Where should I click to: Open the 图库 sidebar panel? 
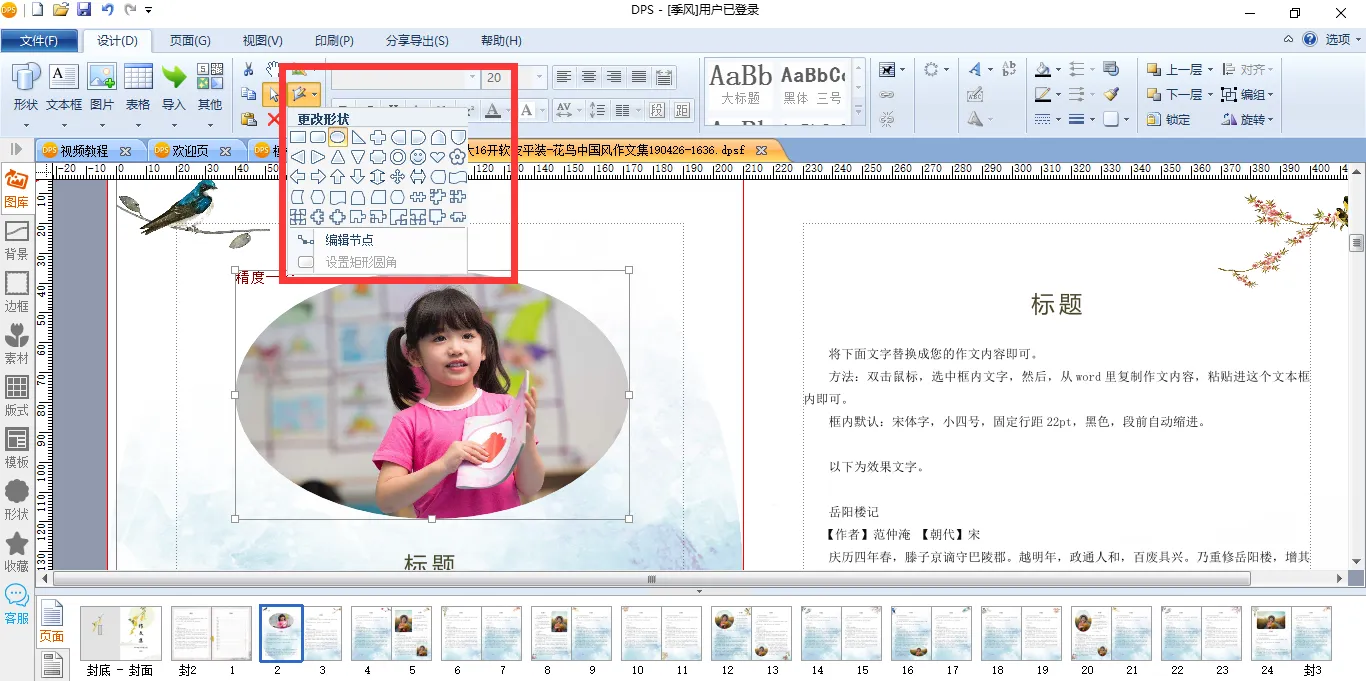(x=16, y=187)
